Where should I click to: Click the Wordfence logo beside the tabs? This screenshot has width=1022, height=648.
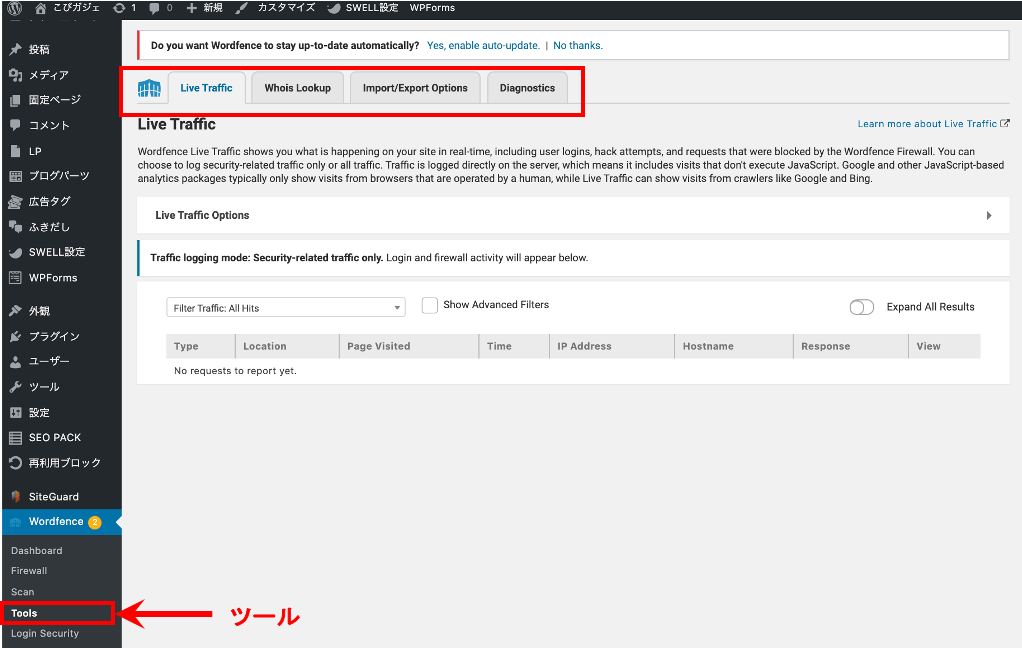(x=149, y=88)
